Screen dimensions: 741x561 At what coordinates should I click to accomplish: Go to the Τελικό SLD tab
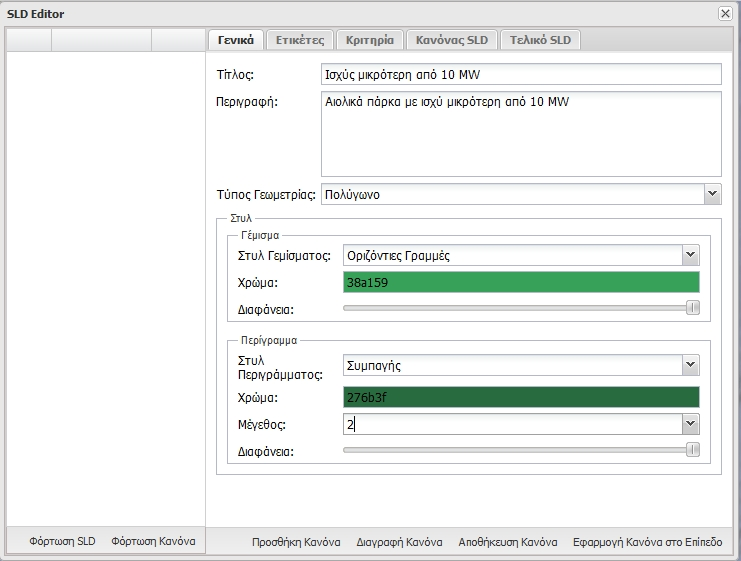click(540, 40)
